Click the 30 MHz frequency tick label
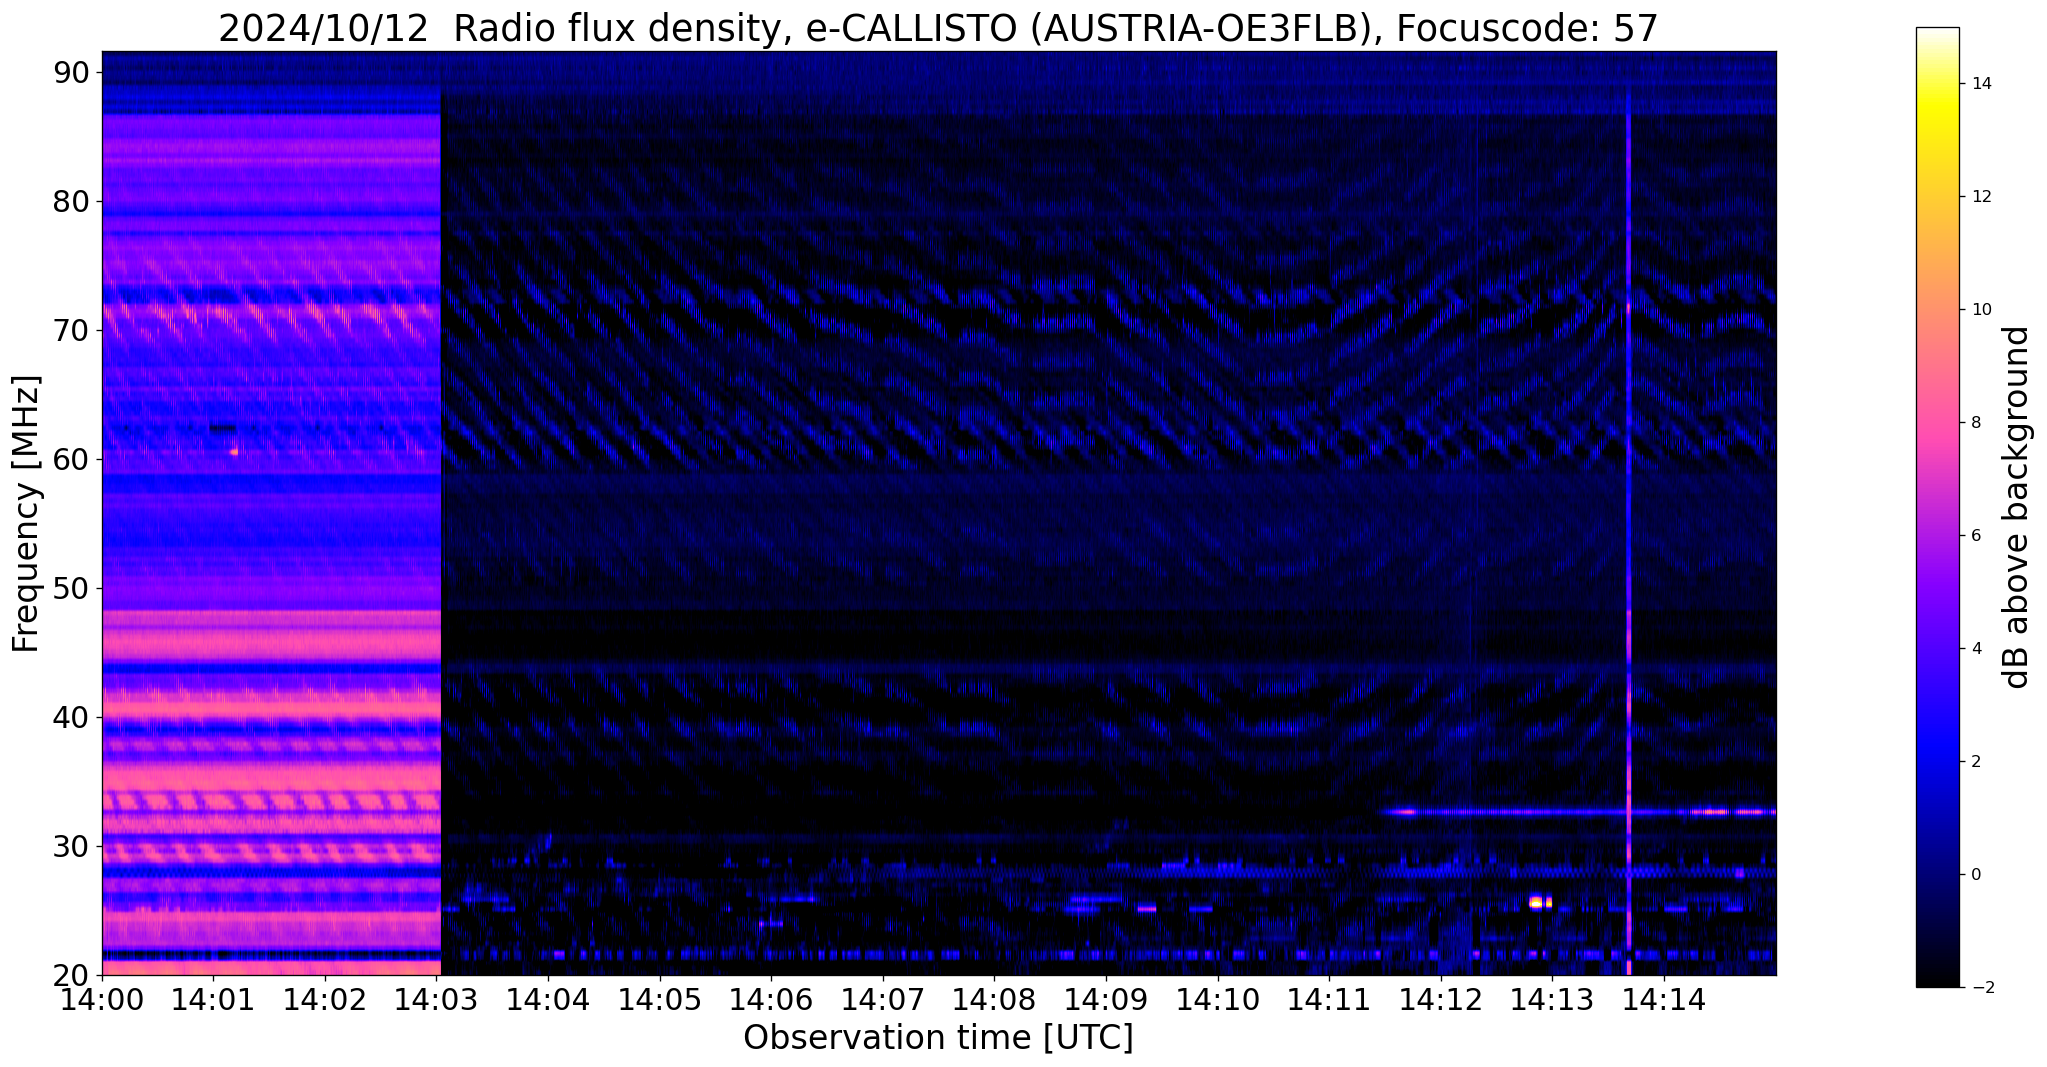Screen dimensions: 2047x1067 [x=70, y=846]
